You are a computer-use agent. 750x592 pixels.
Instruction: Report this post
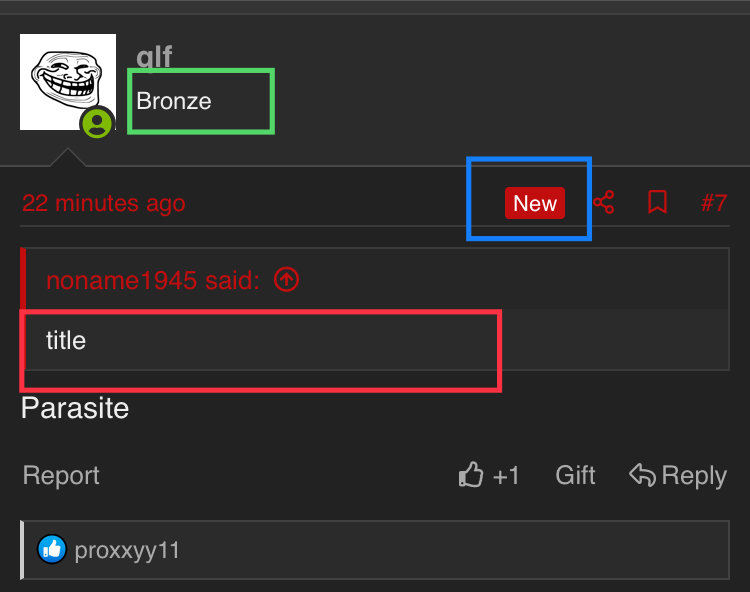(61, 475)
